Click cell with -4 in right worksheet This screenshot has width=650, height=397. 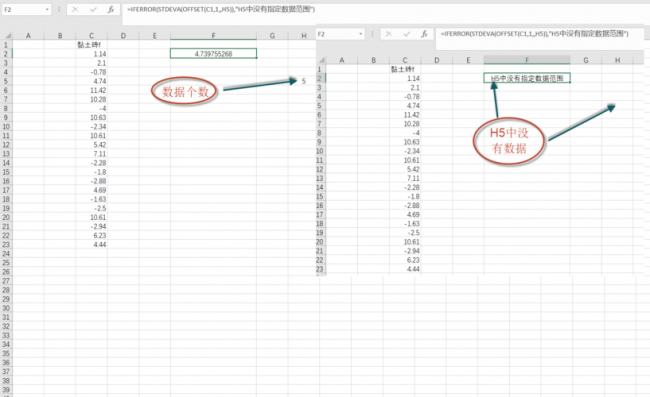click(x=405, y=133)
